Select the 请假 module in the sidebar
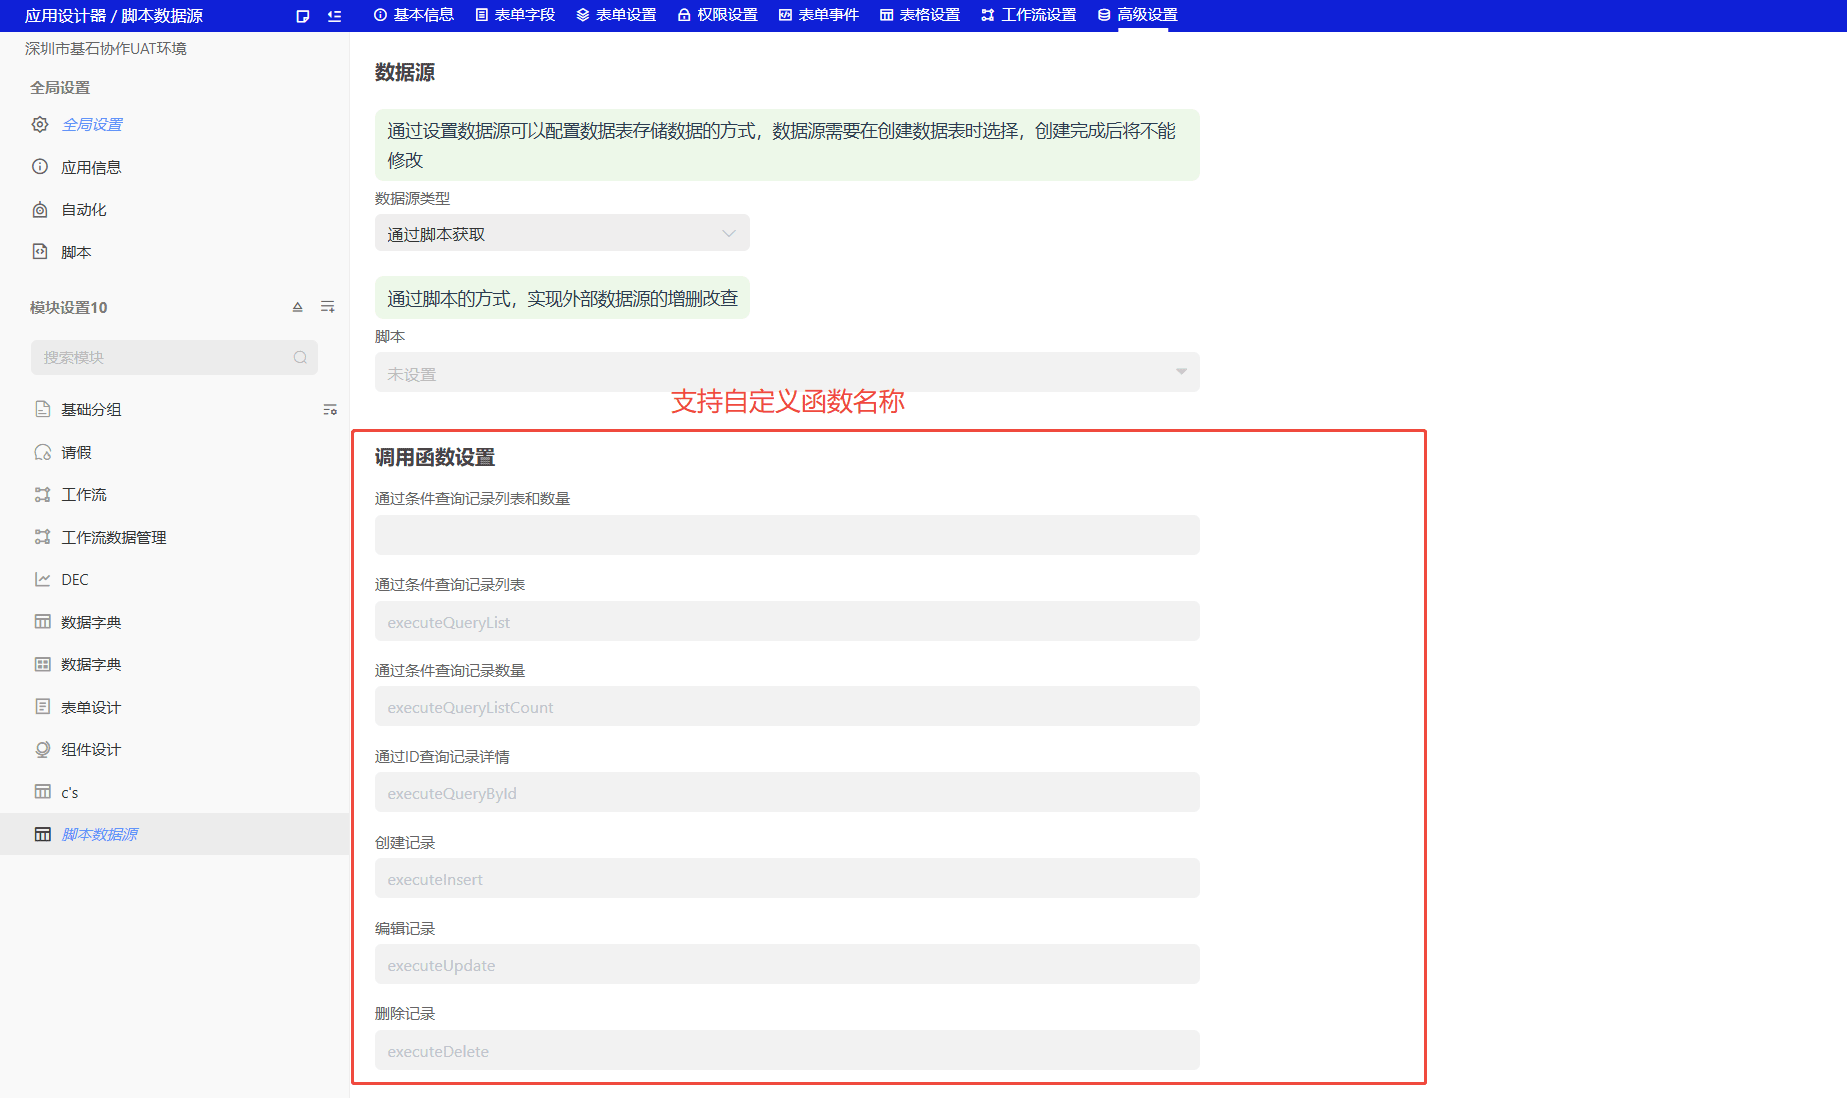1847x1098 pixels. pos(76,453)
